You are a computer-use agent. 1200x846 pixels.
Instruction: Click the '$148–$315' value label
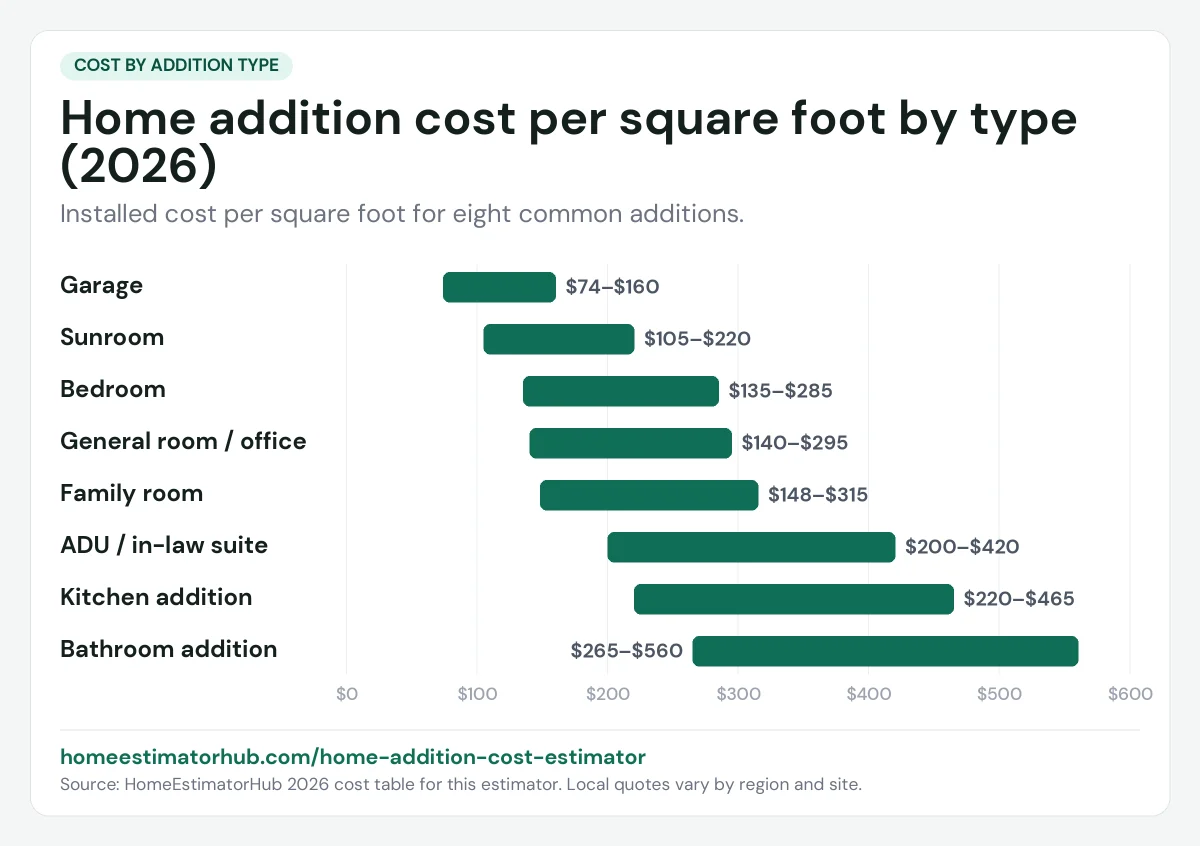818,495
